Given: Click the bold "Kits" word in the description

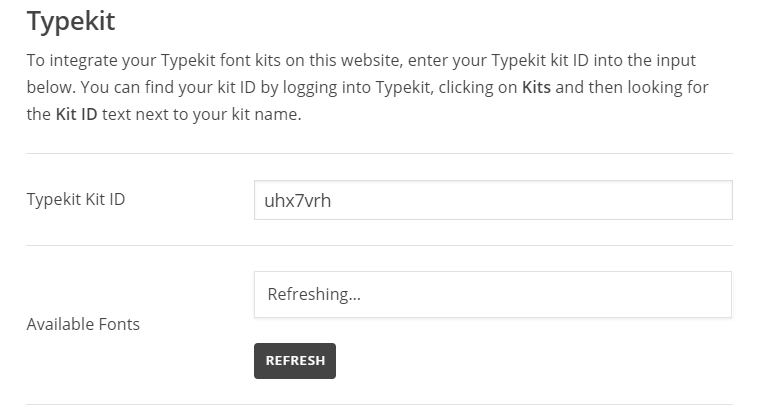Looking at the screenshot, I should coord(537,87).
